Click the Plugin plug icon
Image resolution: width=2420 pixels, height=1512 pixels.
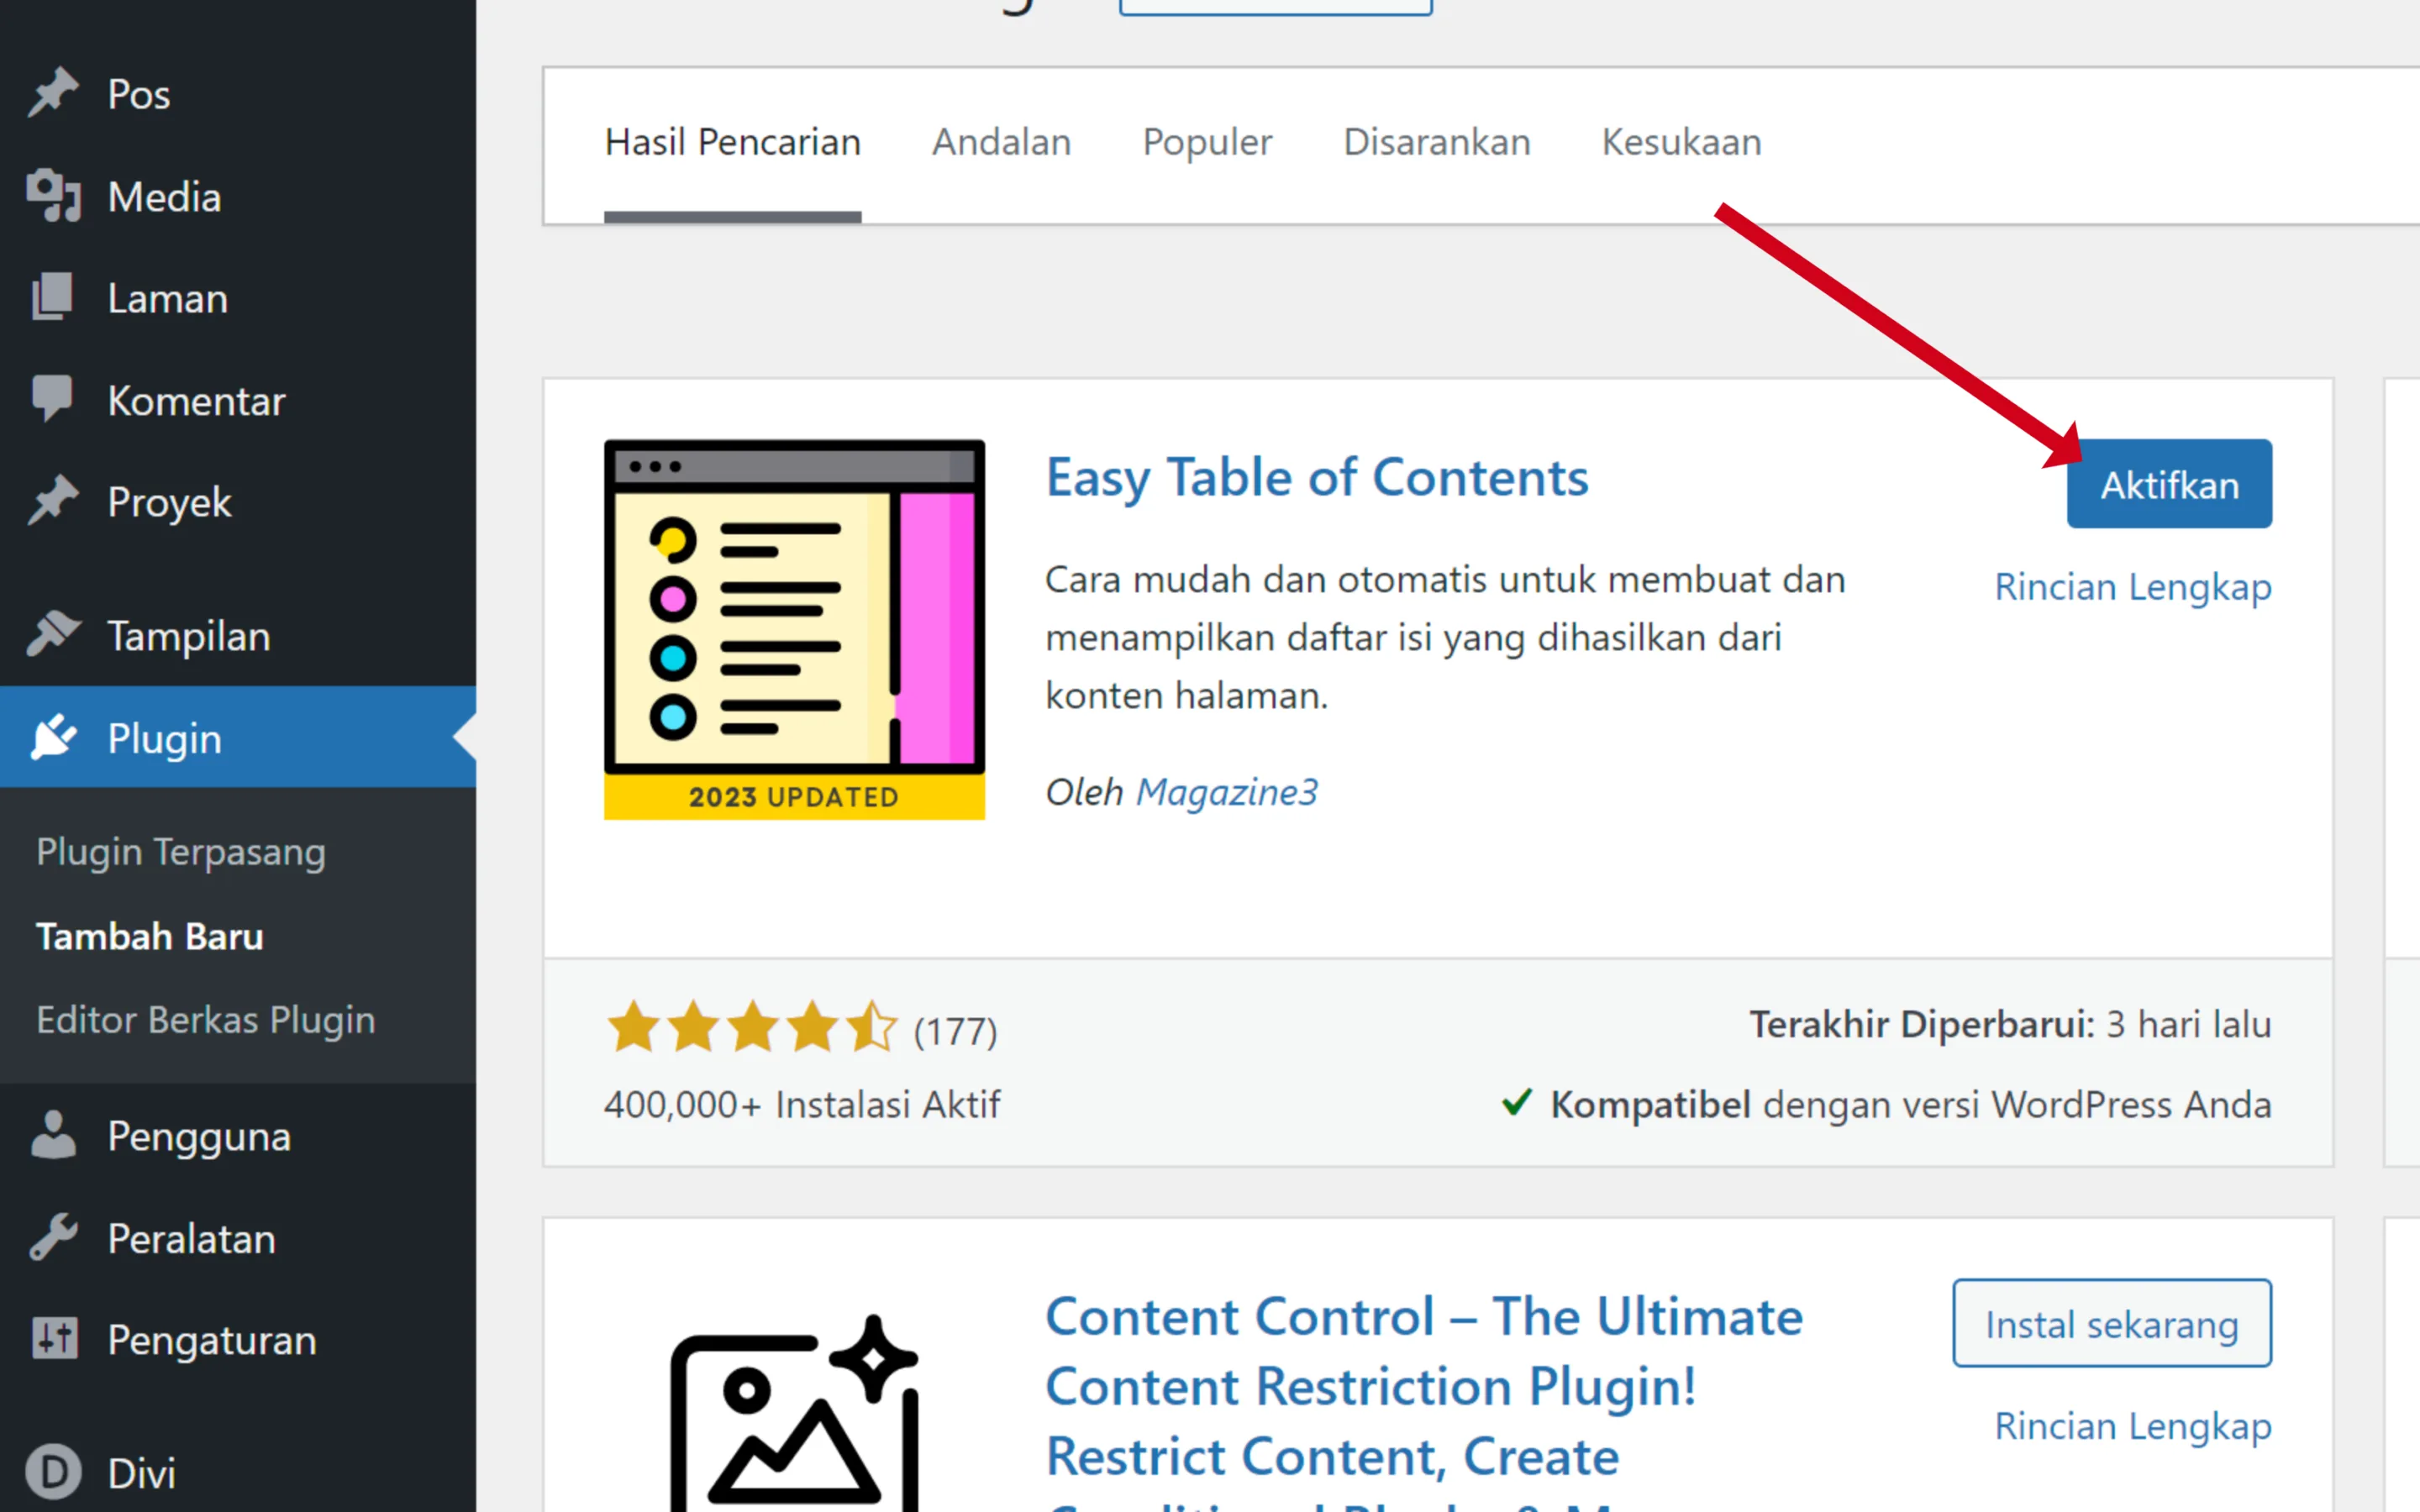point(53,737)
